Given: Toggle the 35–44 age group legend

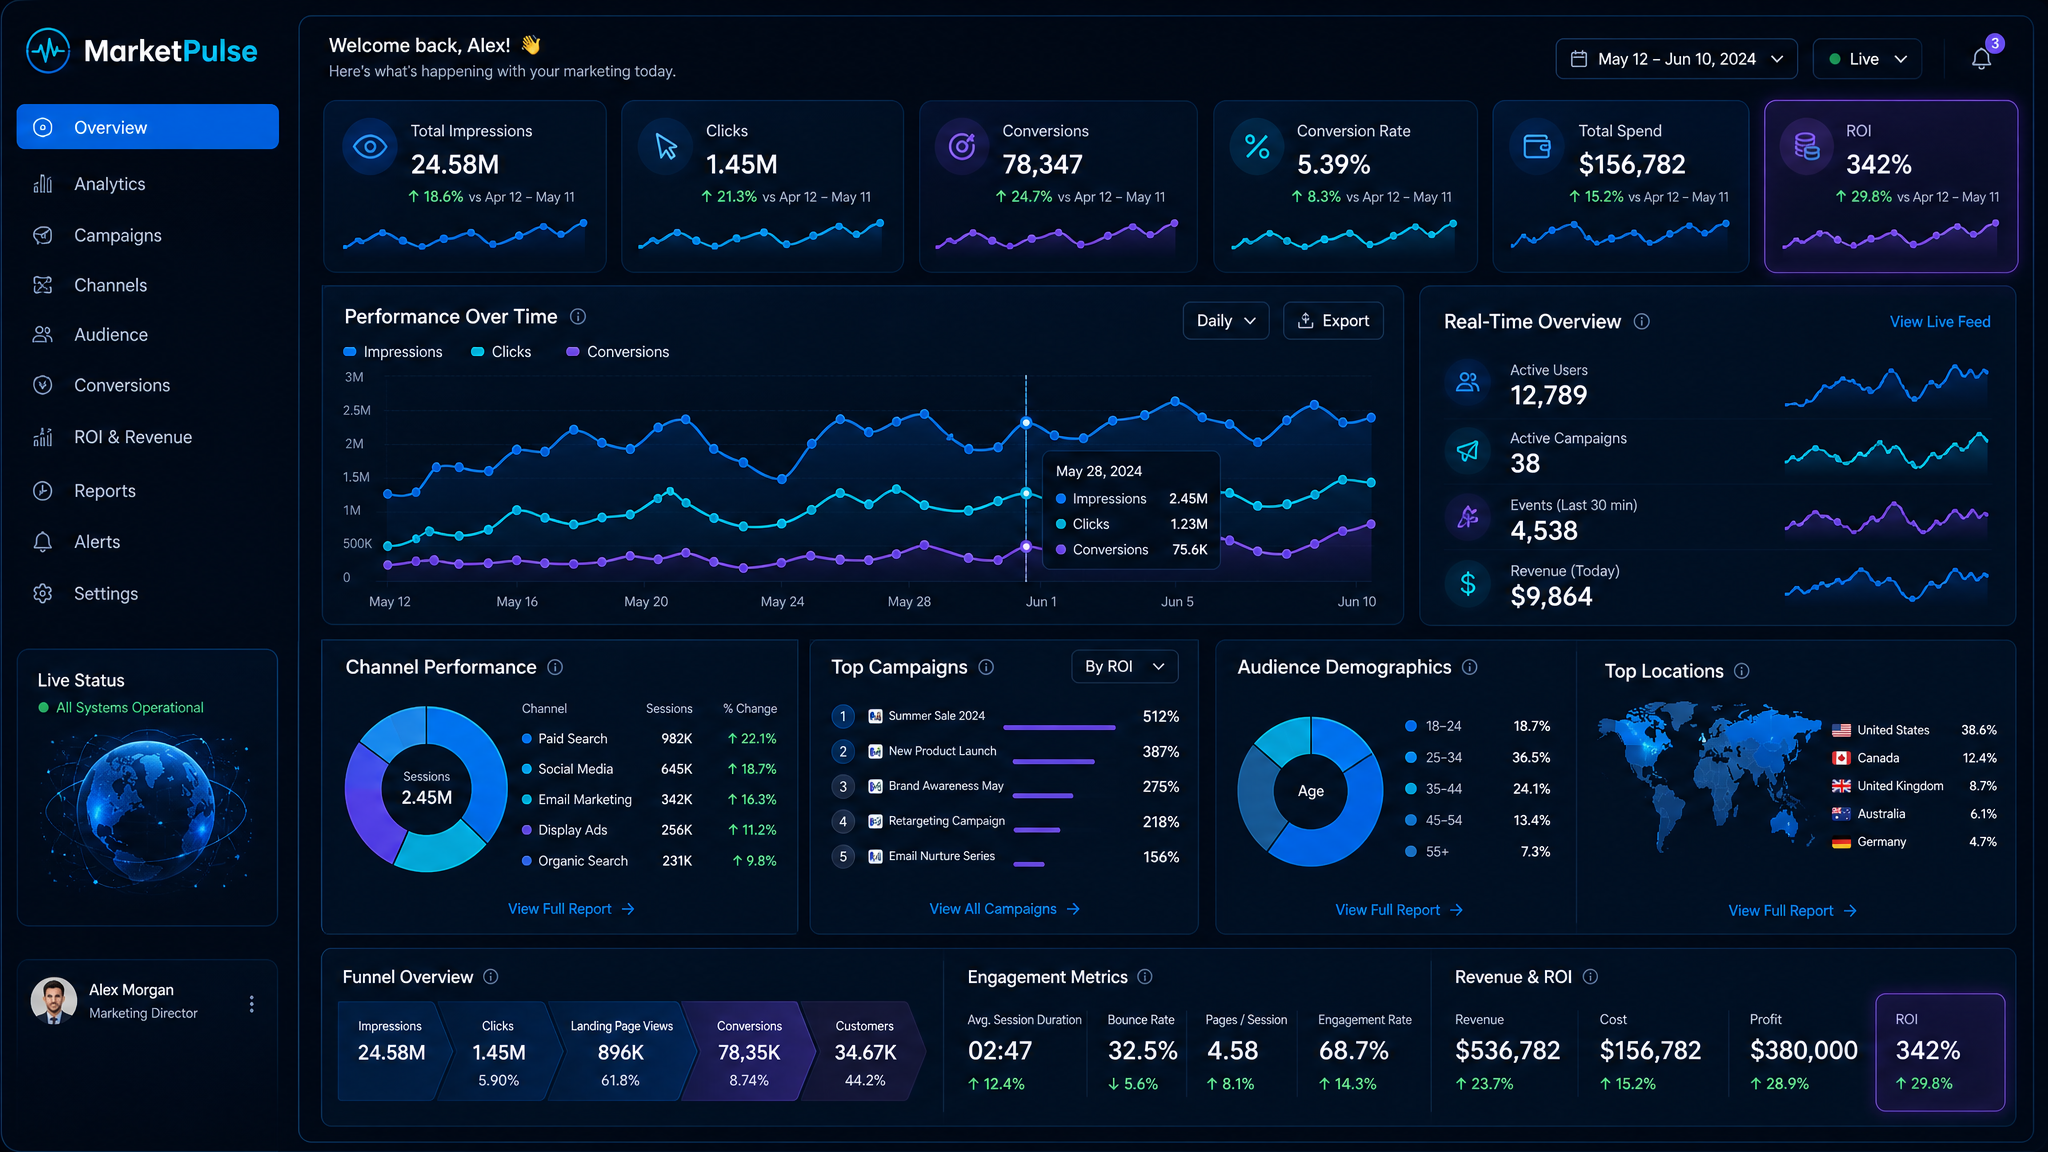Looking at the screenshot, I should click(x=1433, y=789).
